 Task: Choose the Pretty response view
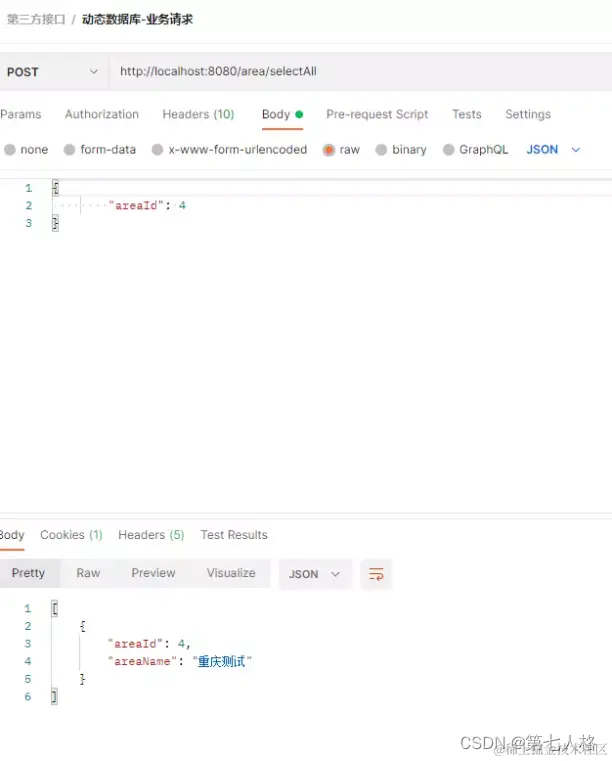coord(29,573)
